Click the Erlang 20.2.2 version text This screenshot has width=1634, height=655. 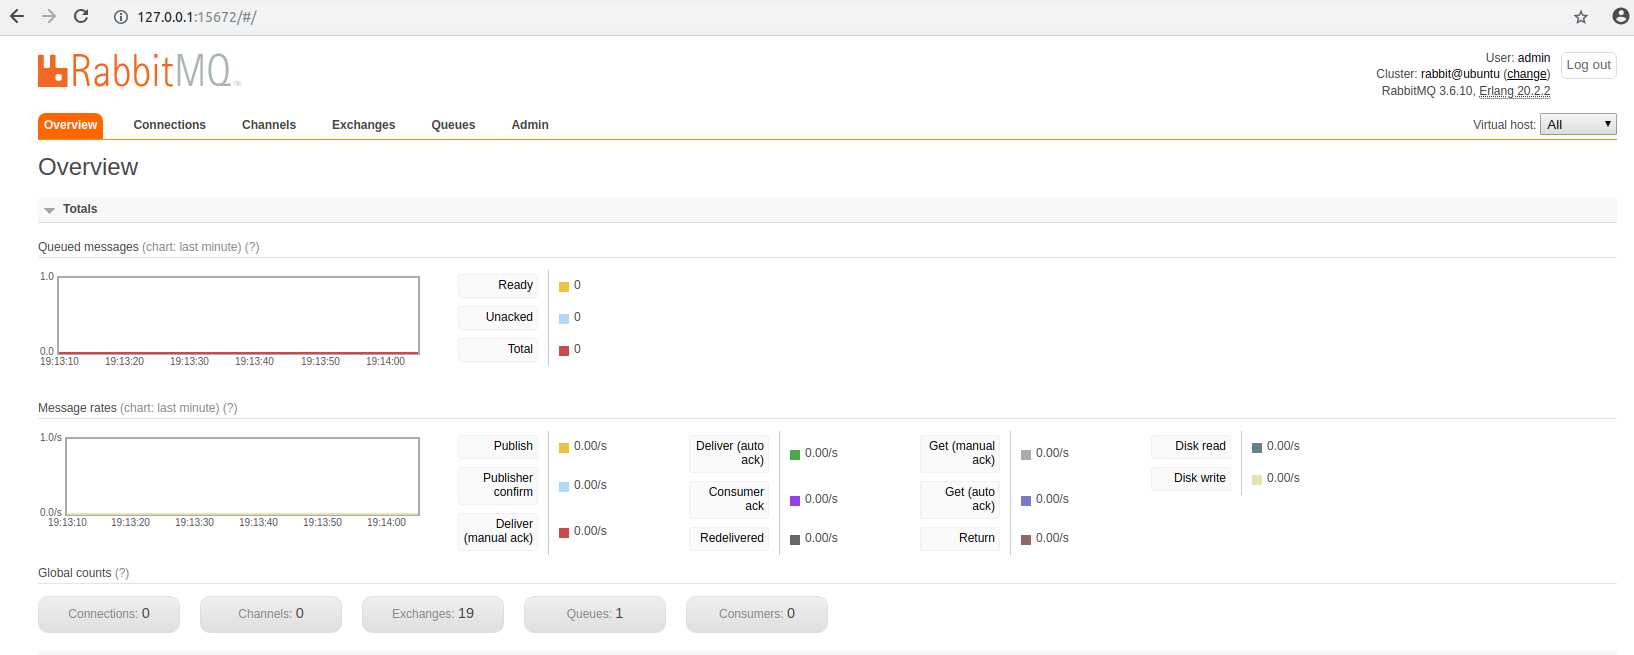(x=1515, y=91)
